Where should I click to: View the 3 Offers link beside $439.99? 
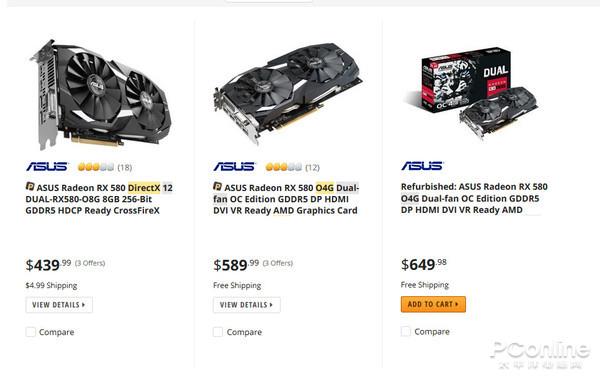[90, 263]
